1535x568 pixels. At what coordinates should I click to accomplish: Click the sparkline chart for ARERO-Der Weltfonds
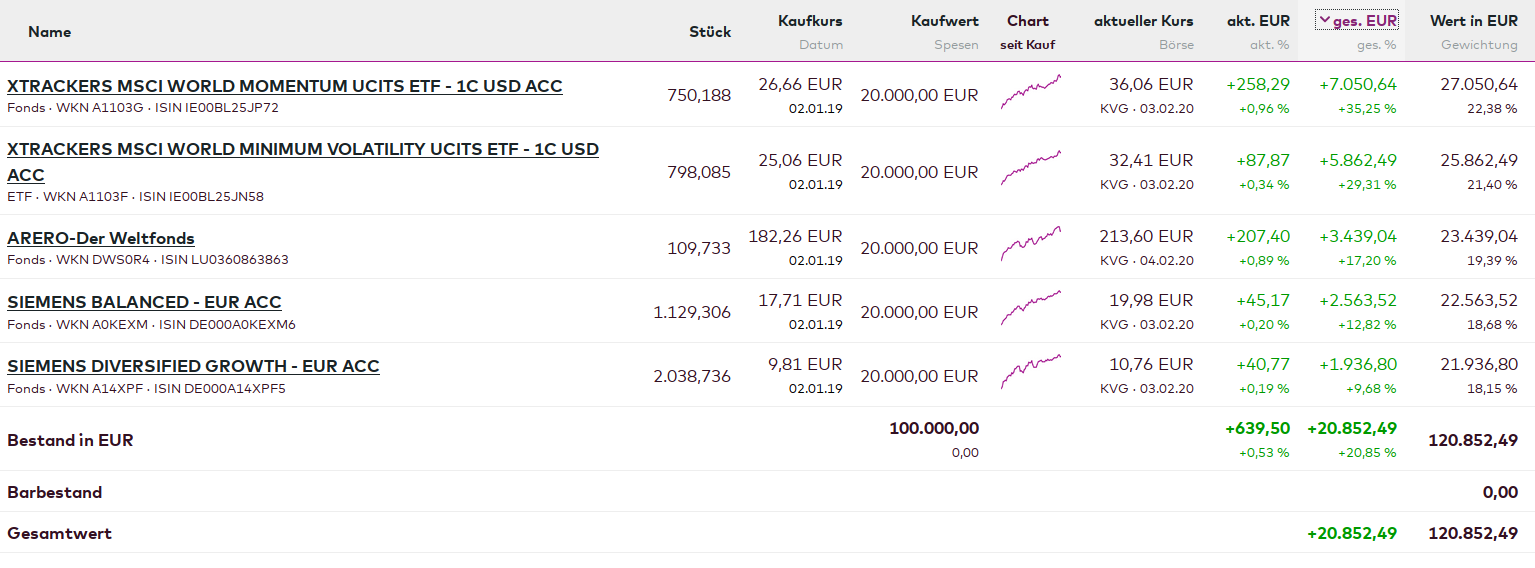tap(1031, 244)
